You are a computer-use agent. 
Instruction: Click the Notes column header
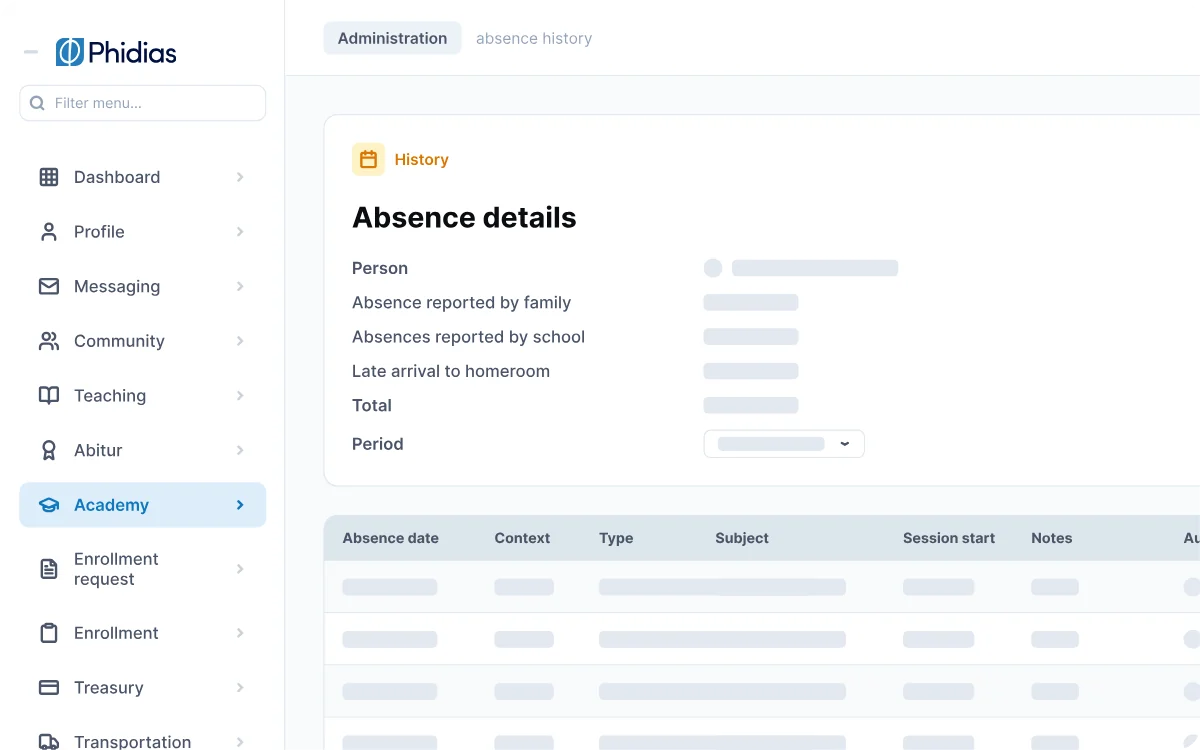click(1052, 538)
